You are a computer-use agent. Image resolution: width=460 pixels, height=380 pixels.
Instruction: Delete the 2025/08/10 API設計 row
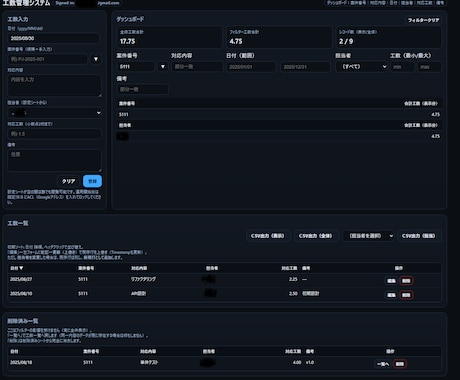click(406, 295)
